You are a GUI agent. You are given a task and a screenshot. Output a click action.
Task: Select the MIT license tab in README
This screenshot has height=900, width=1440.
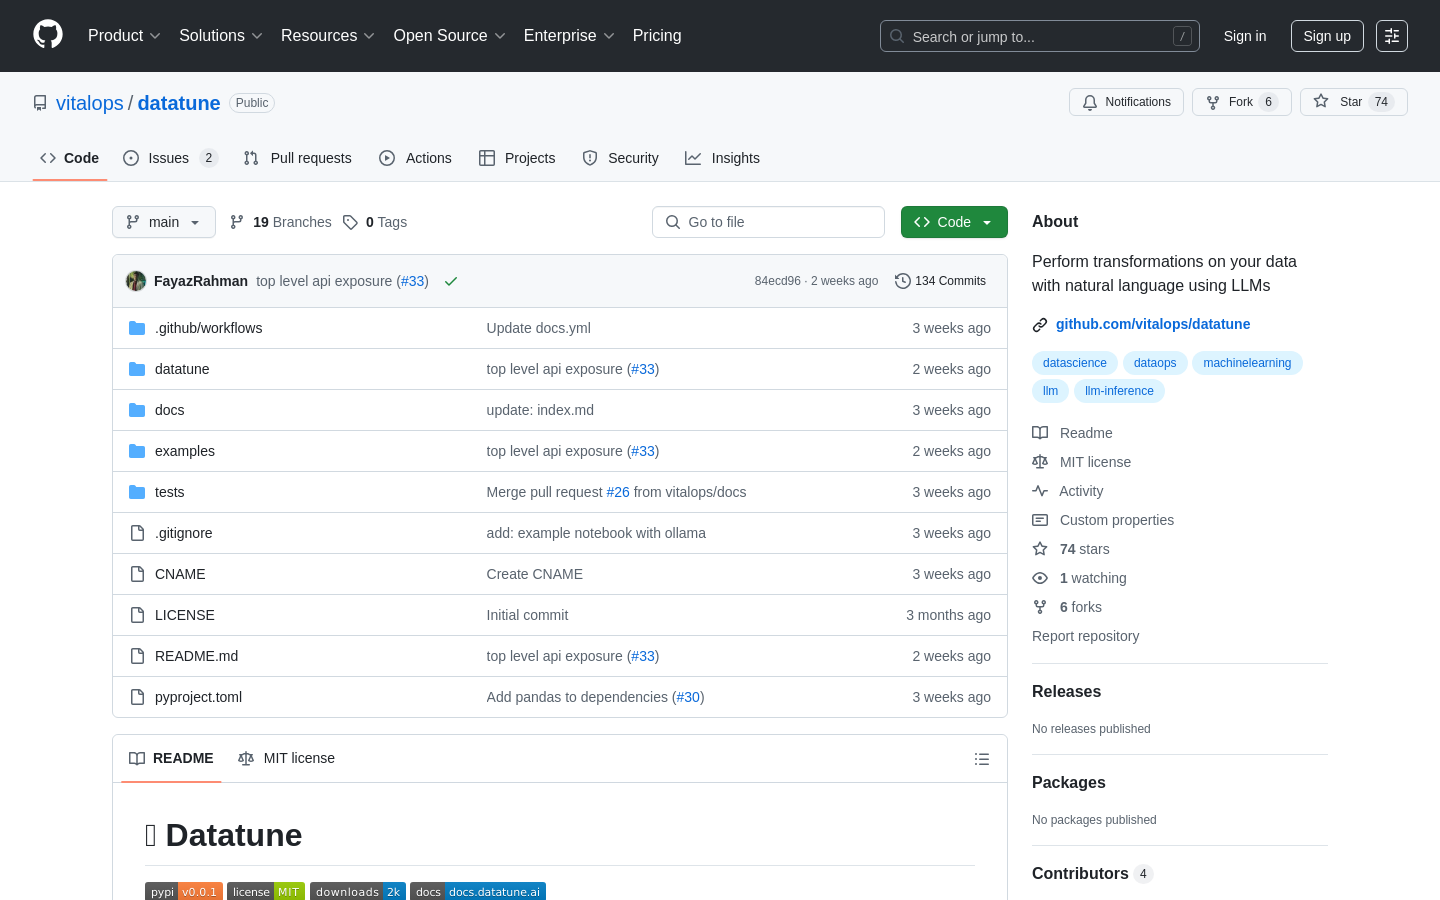coord(287,758)
